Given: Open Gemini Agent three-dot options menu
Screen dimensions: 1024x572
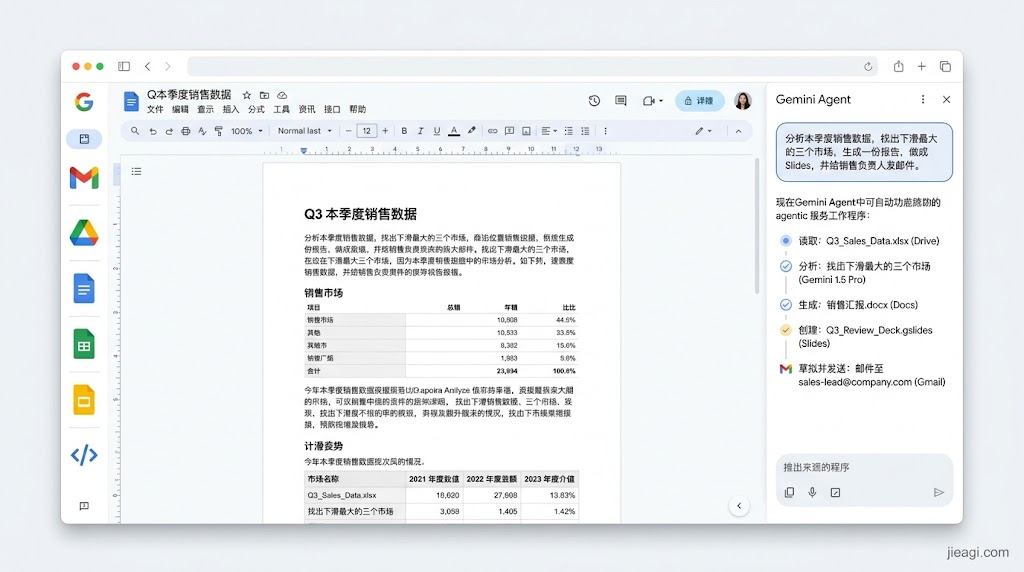Looking at the screenshot, I should tap(923, 99).
